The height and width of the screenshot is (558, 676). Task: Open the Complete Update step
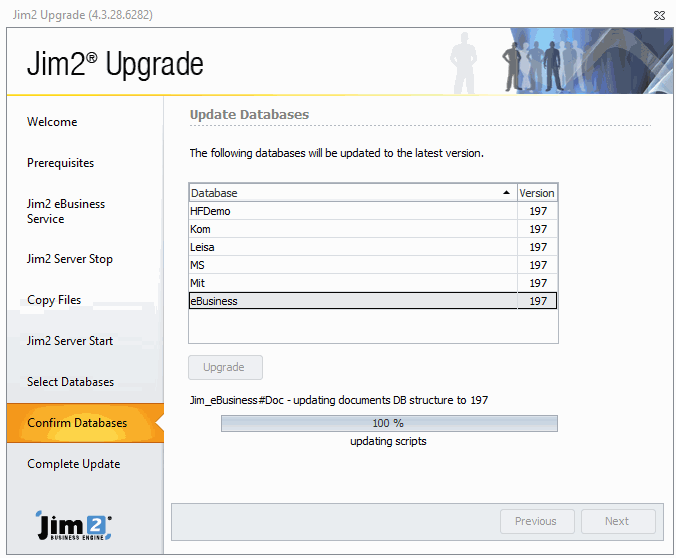click(74, 464)
